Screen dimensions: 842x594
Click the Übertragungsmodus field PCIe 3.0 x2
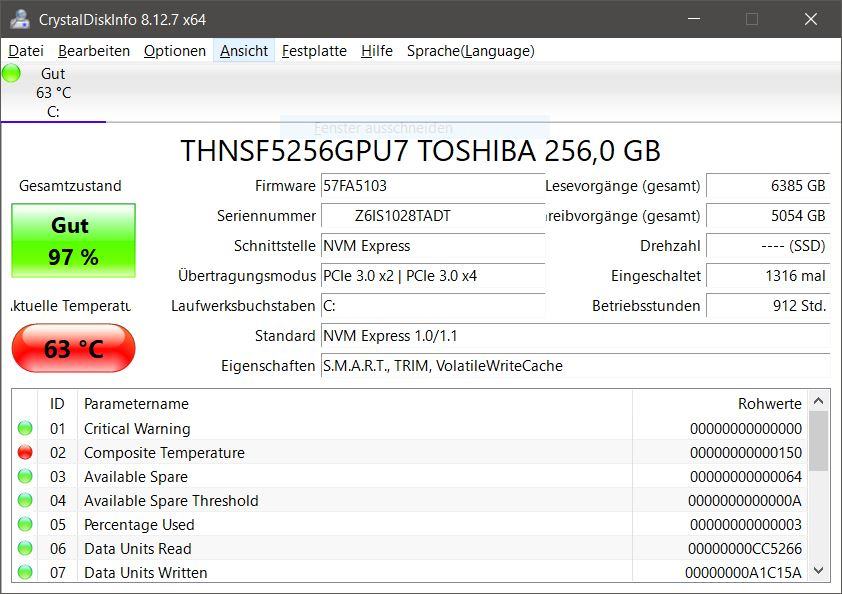(x=433, y=276)
